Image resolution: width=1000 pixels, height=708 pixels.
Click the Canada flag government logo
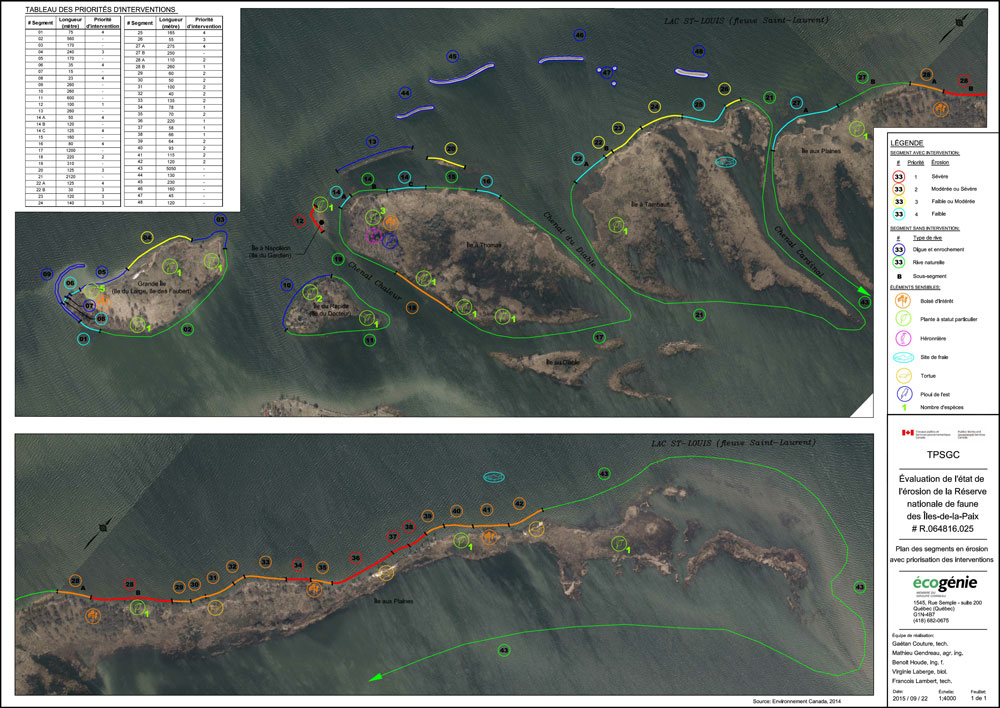click(x=908, y=432)
